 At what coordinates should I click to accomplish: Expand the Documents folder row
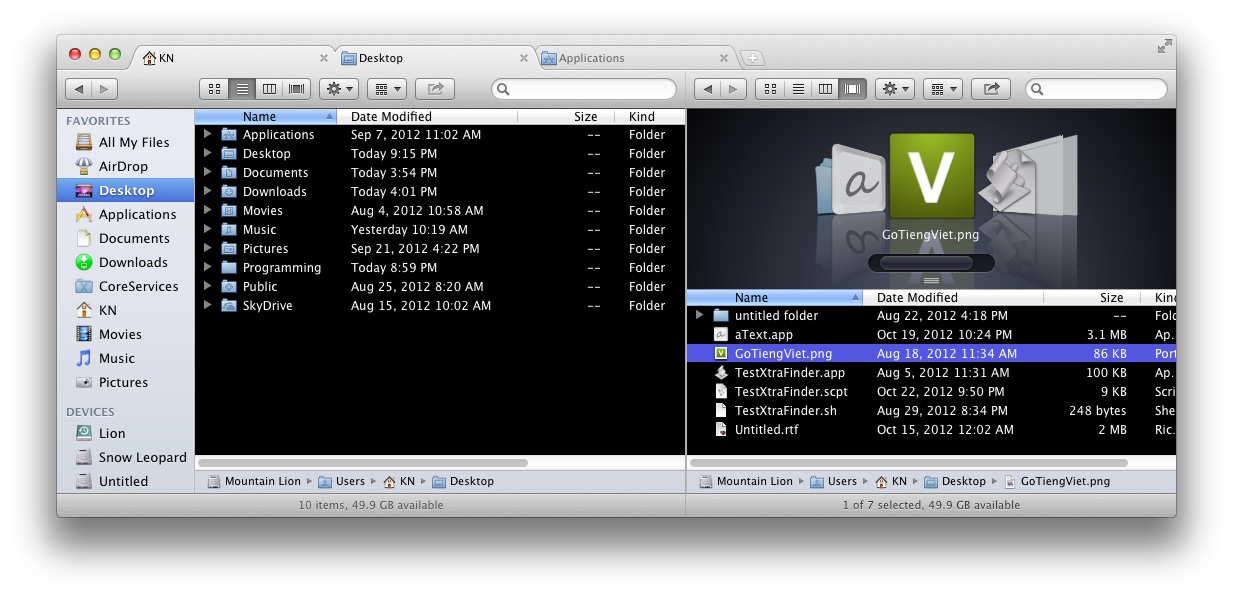[207, 172]
